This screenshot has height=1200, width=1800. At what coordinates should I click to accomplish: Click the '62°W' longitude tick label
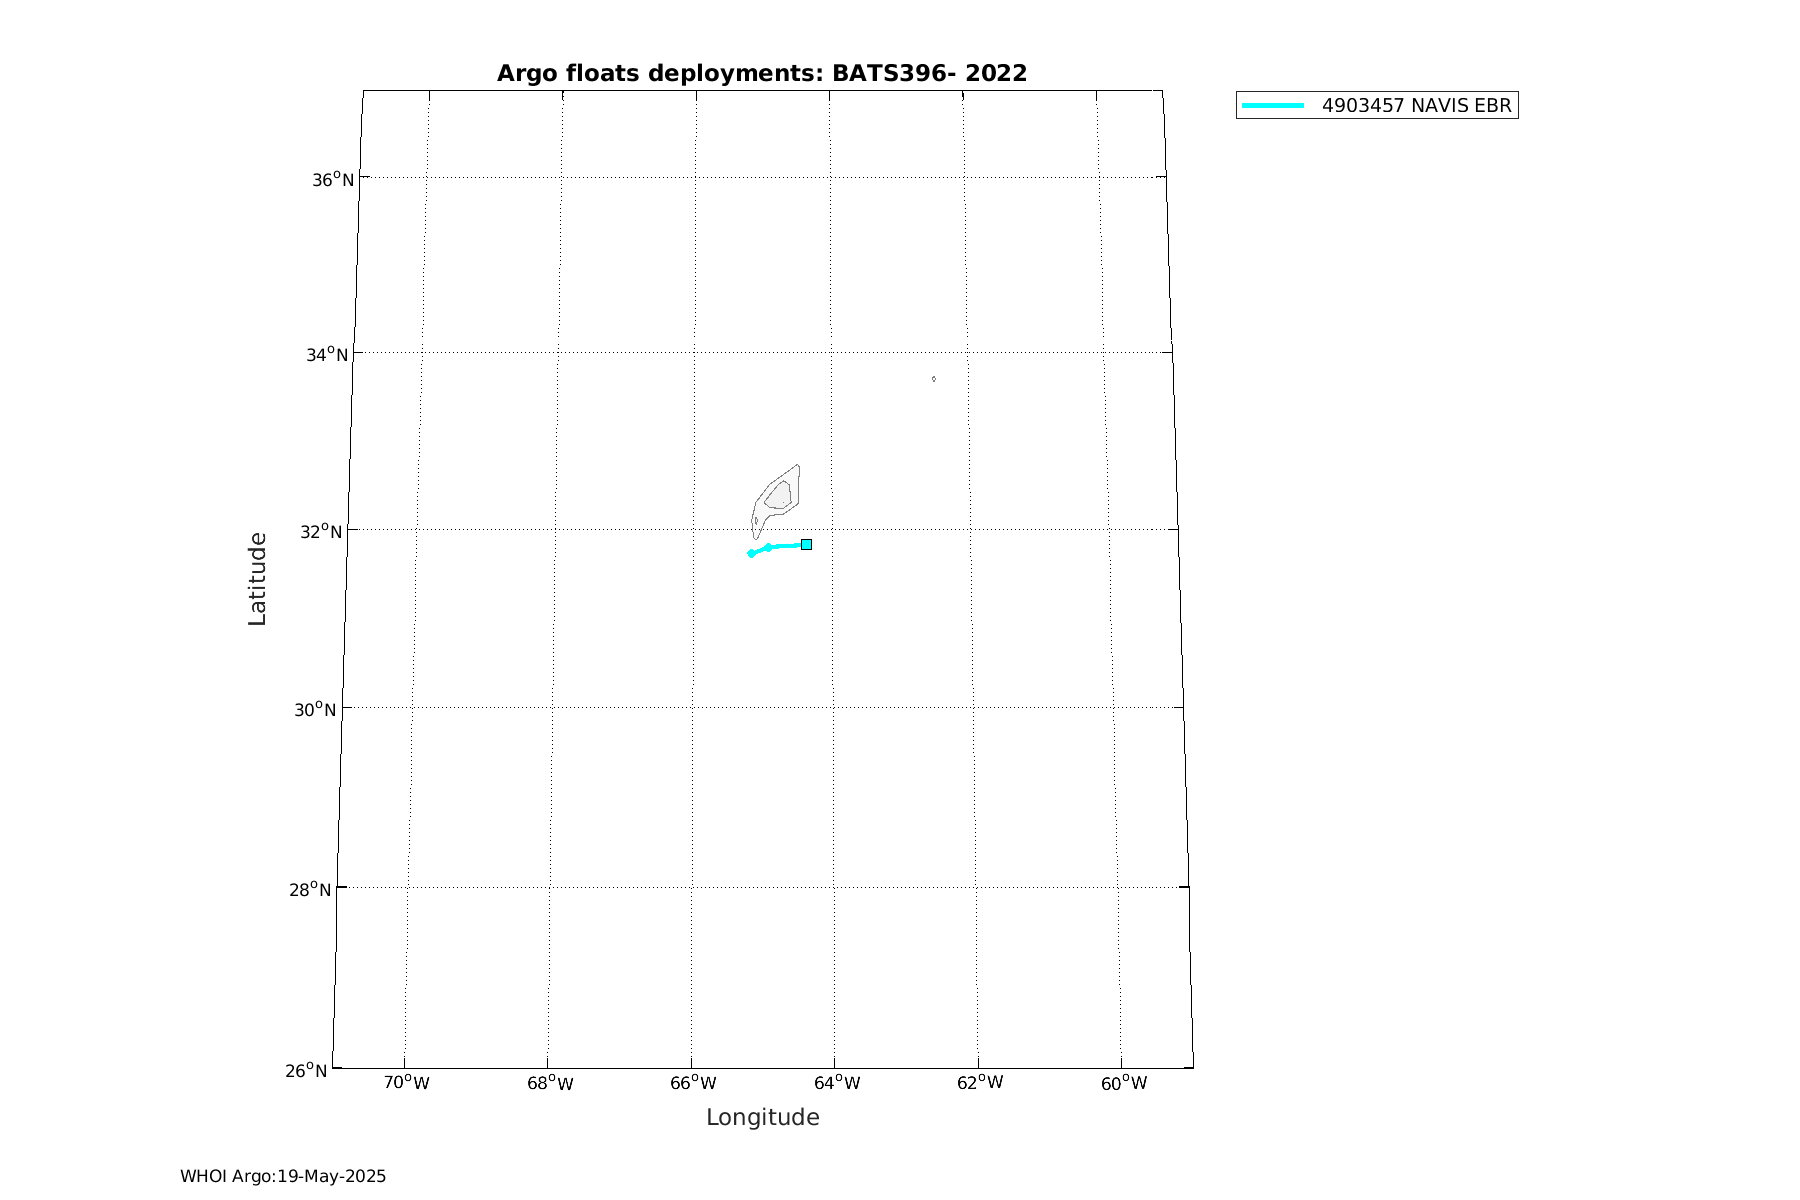tap(980, 1083)
